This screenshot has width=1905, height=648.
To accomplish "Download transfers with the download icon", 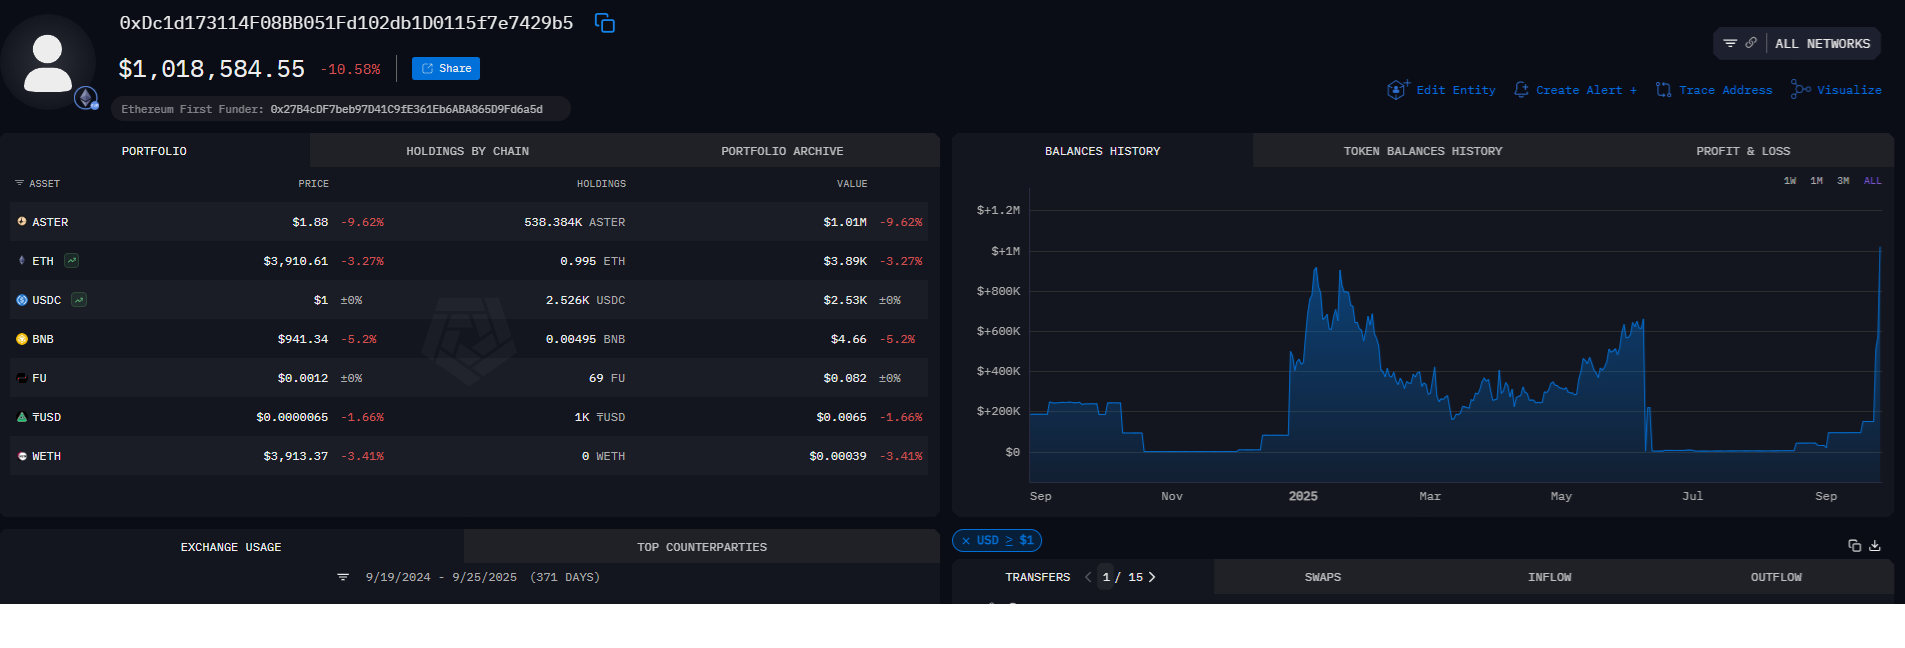I will coord(1875,545).
